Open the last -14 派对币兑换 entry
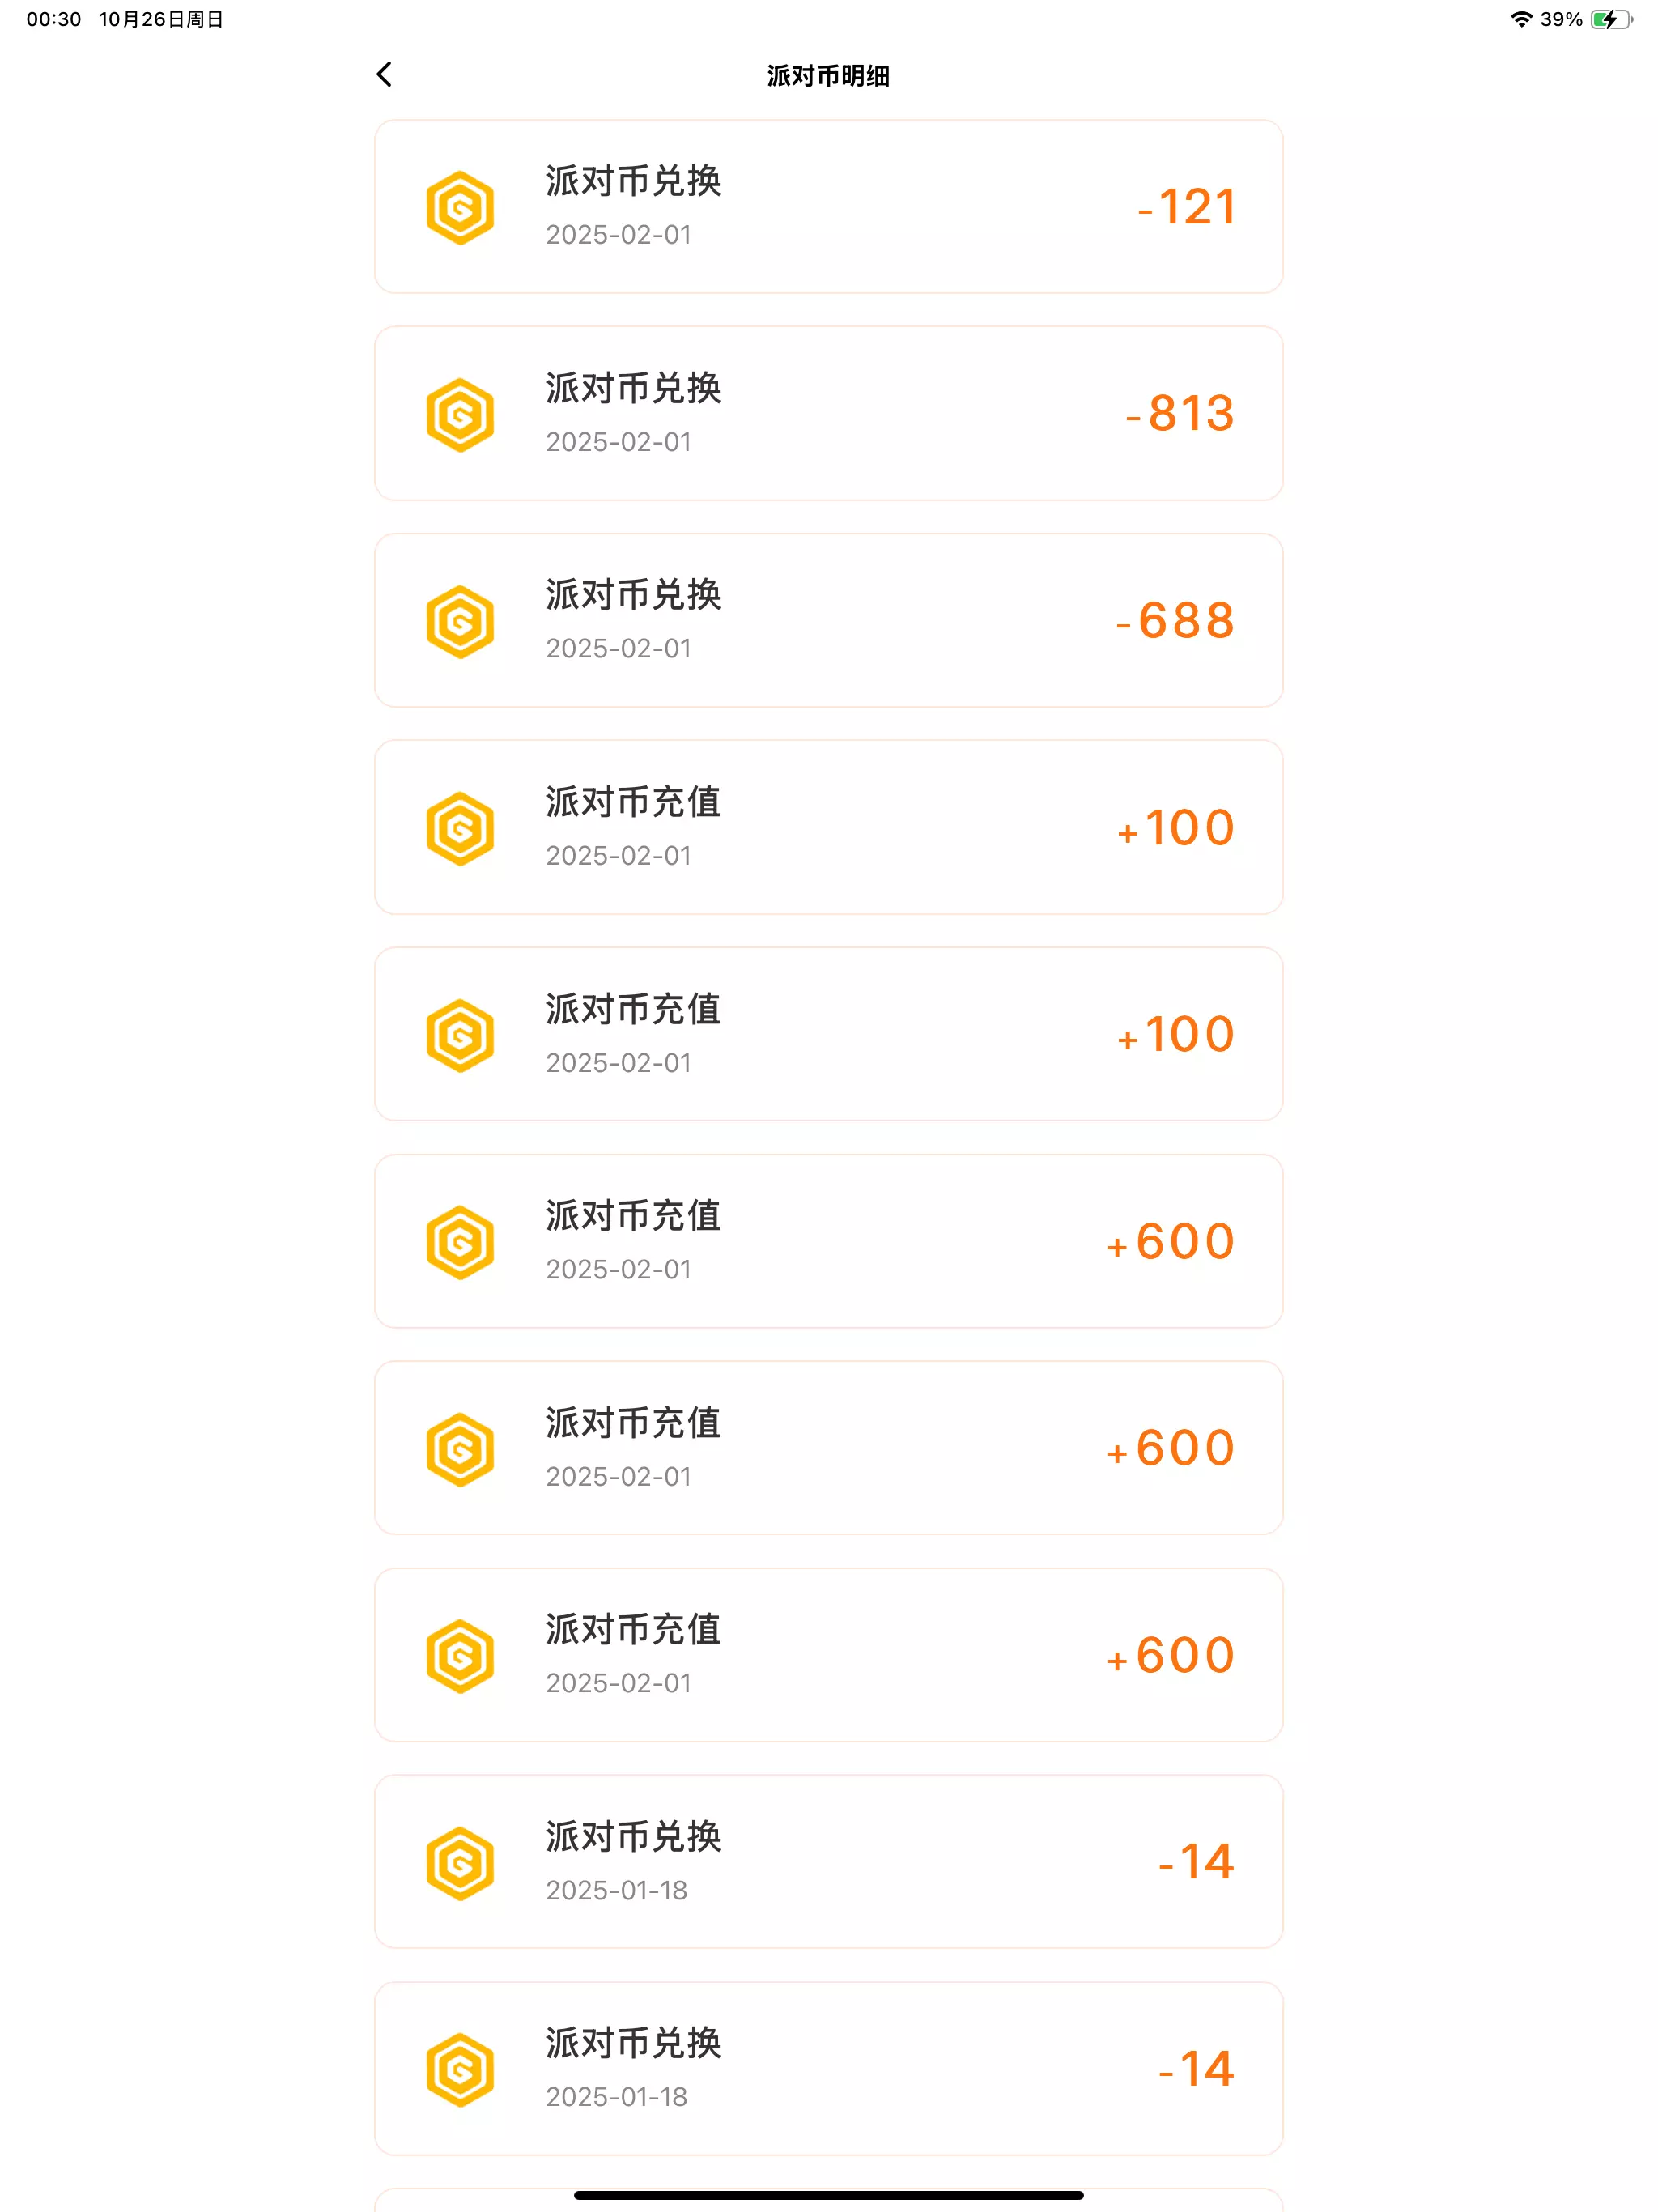Viewport: 1658px width, 2212px height. tap(828, 2068)
